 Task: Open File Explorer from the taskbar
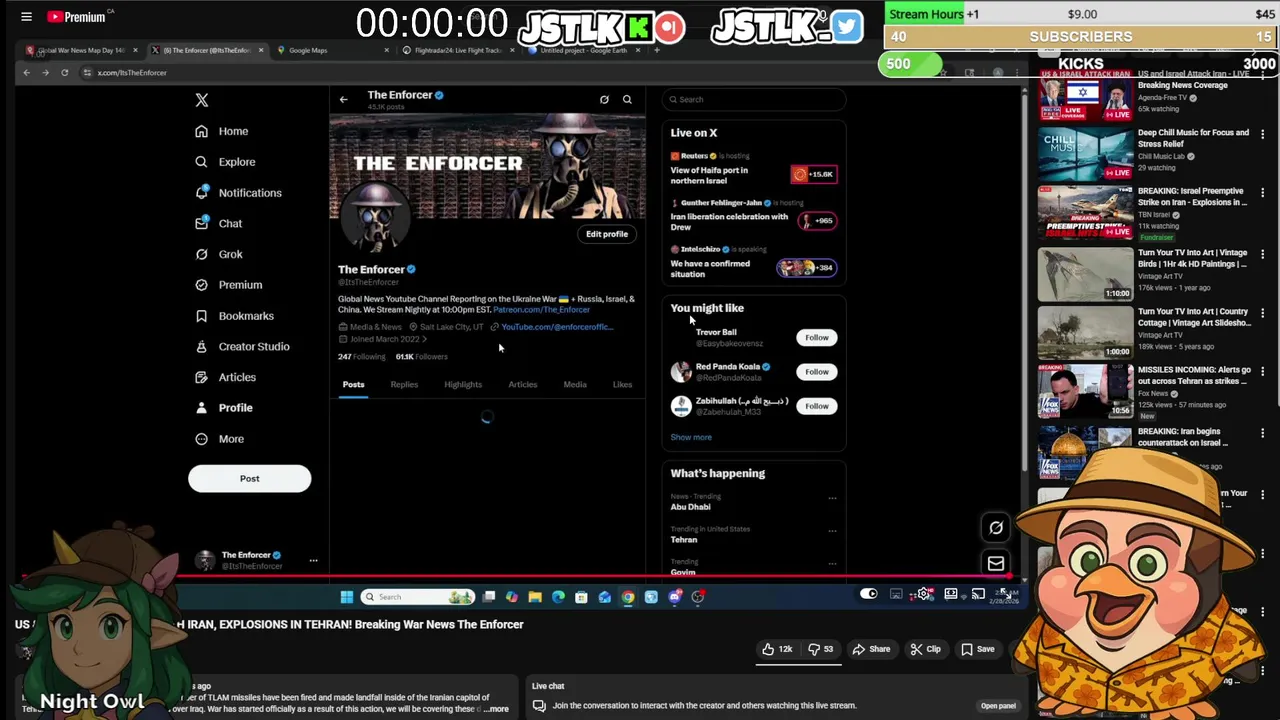point(535,597)
